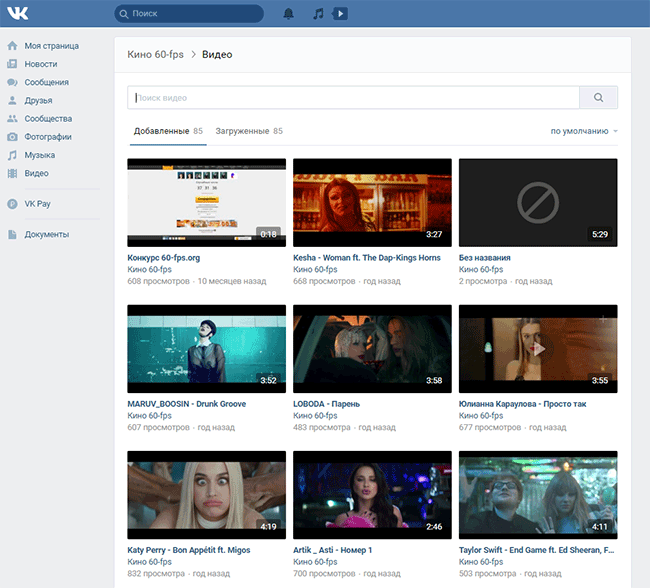Click the home icon beside Моя страница
Viewport: 650px width, 588px height.
12,46
